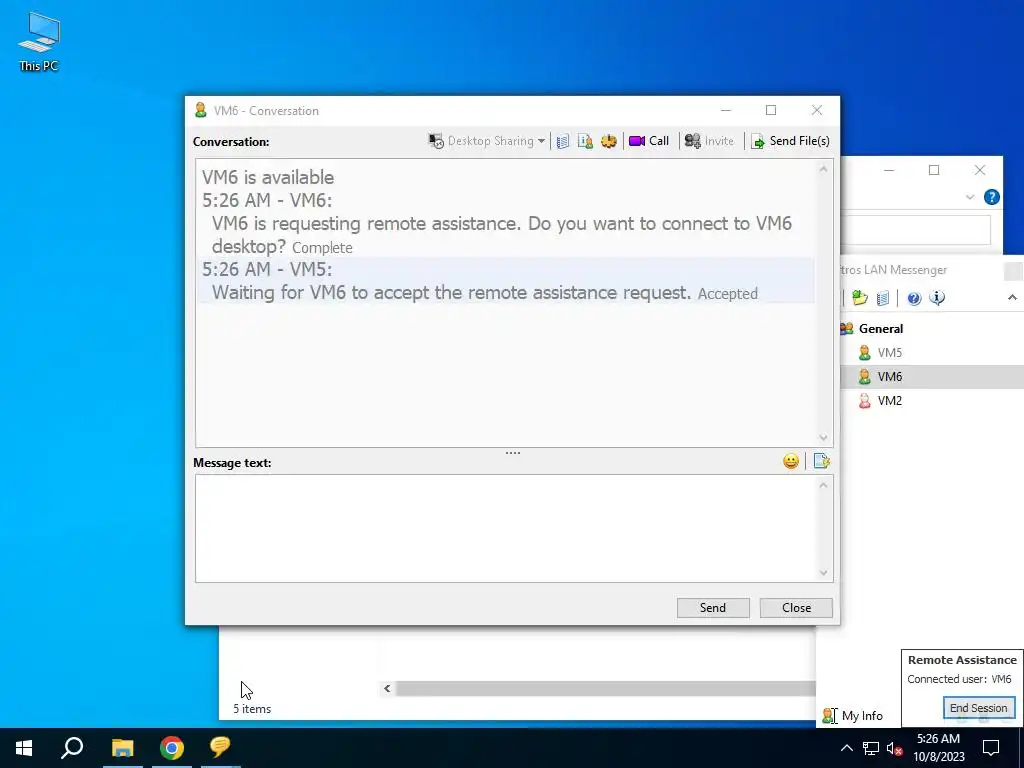Minimize the VM6 Conversation window
Image resolution: width=1024 pixels, height=768 pixels.
point(726,110)
